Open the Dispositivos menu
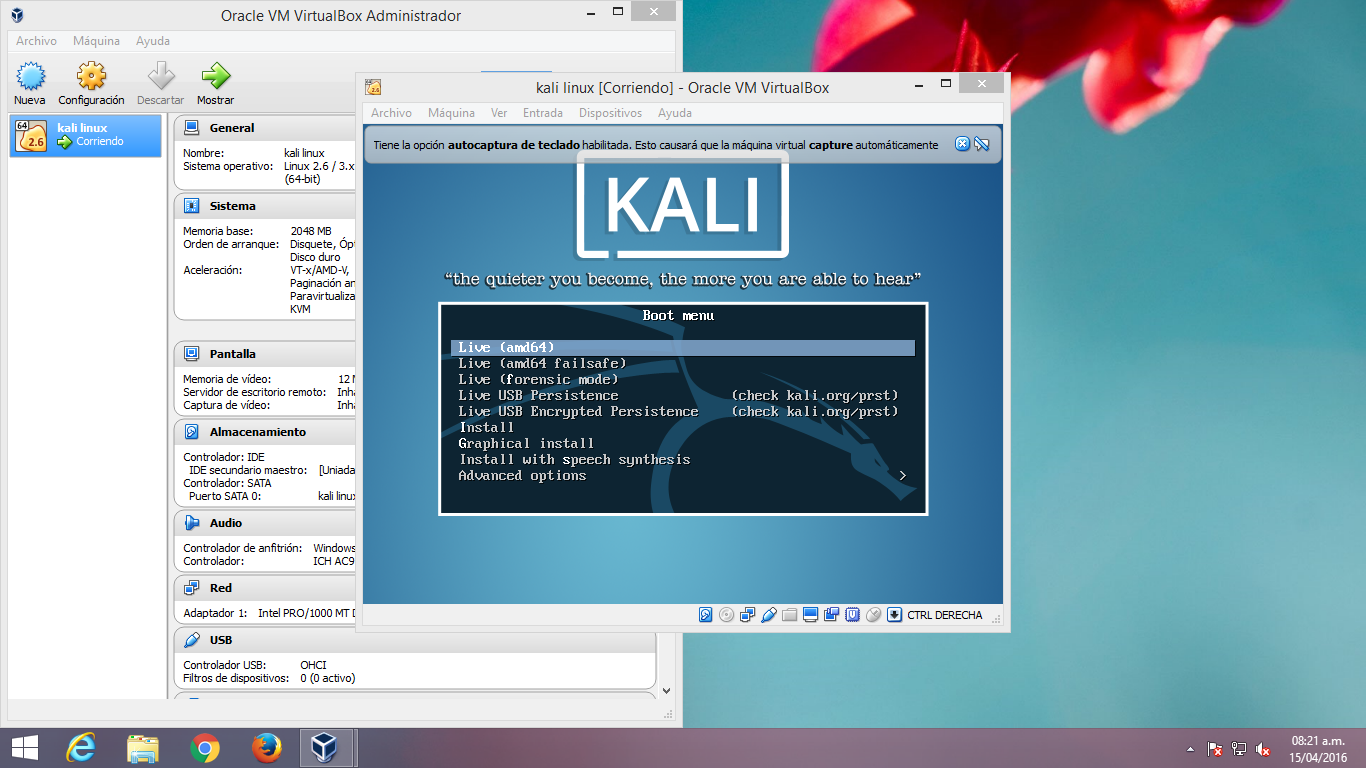 click(610, 113)
